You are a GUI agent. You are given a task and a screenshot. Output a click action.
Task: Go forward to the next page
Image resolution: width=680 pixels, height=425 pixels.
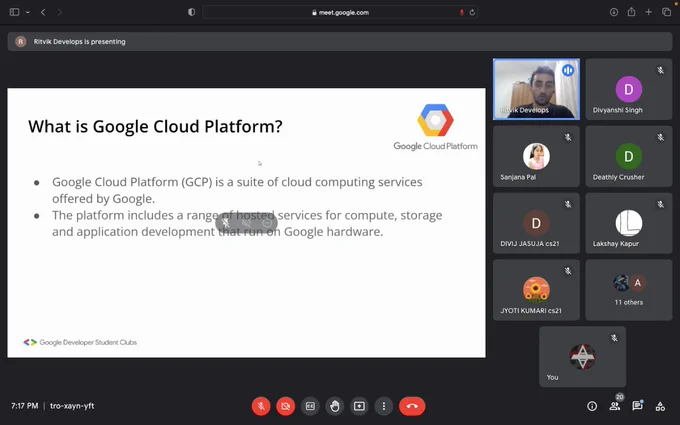click(59, 12)
